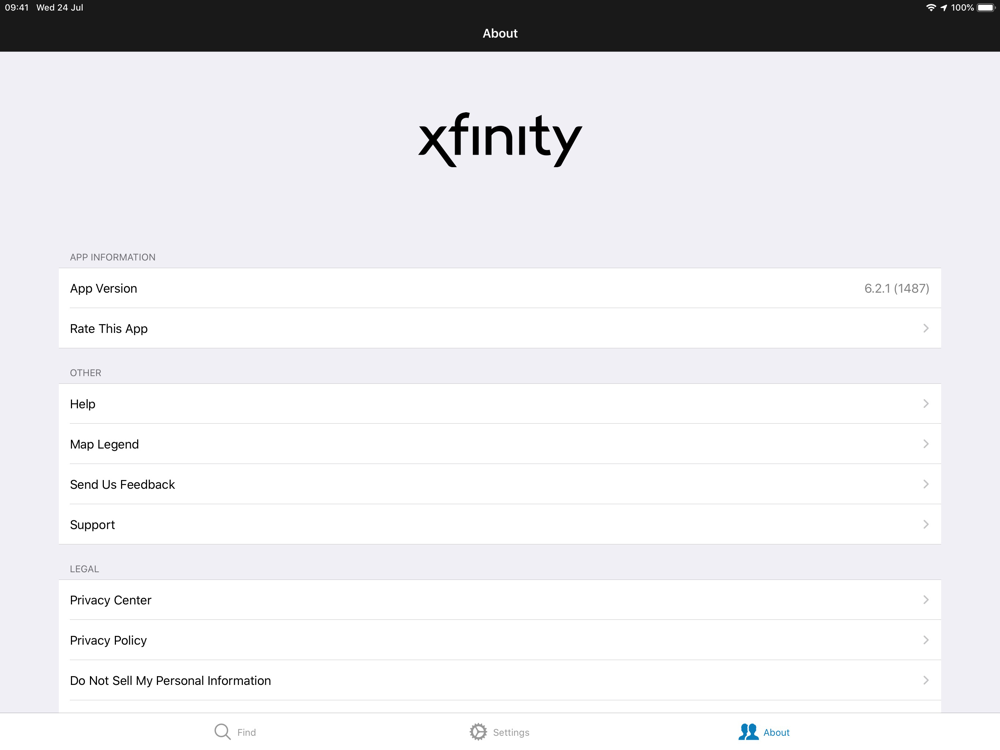
Task: Tap the About people icon
Action: (748, 732)
